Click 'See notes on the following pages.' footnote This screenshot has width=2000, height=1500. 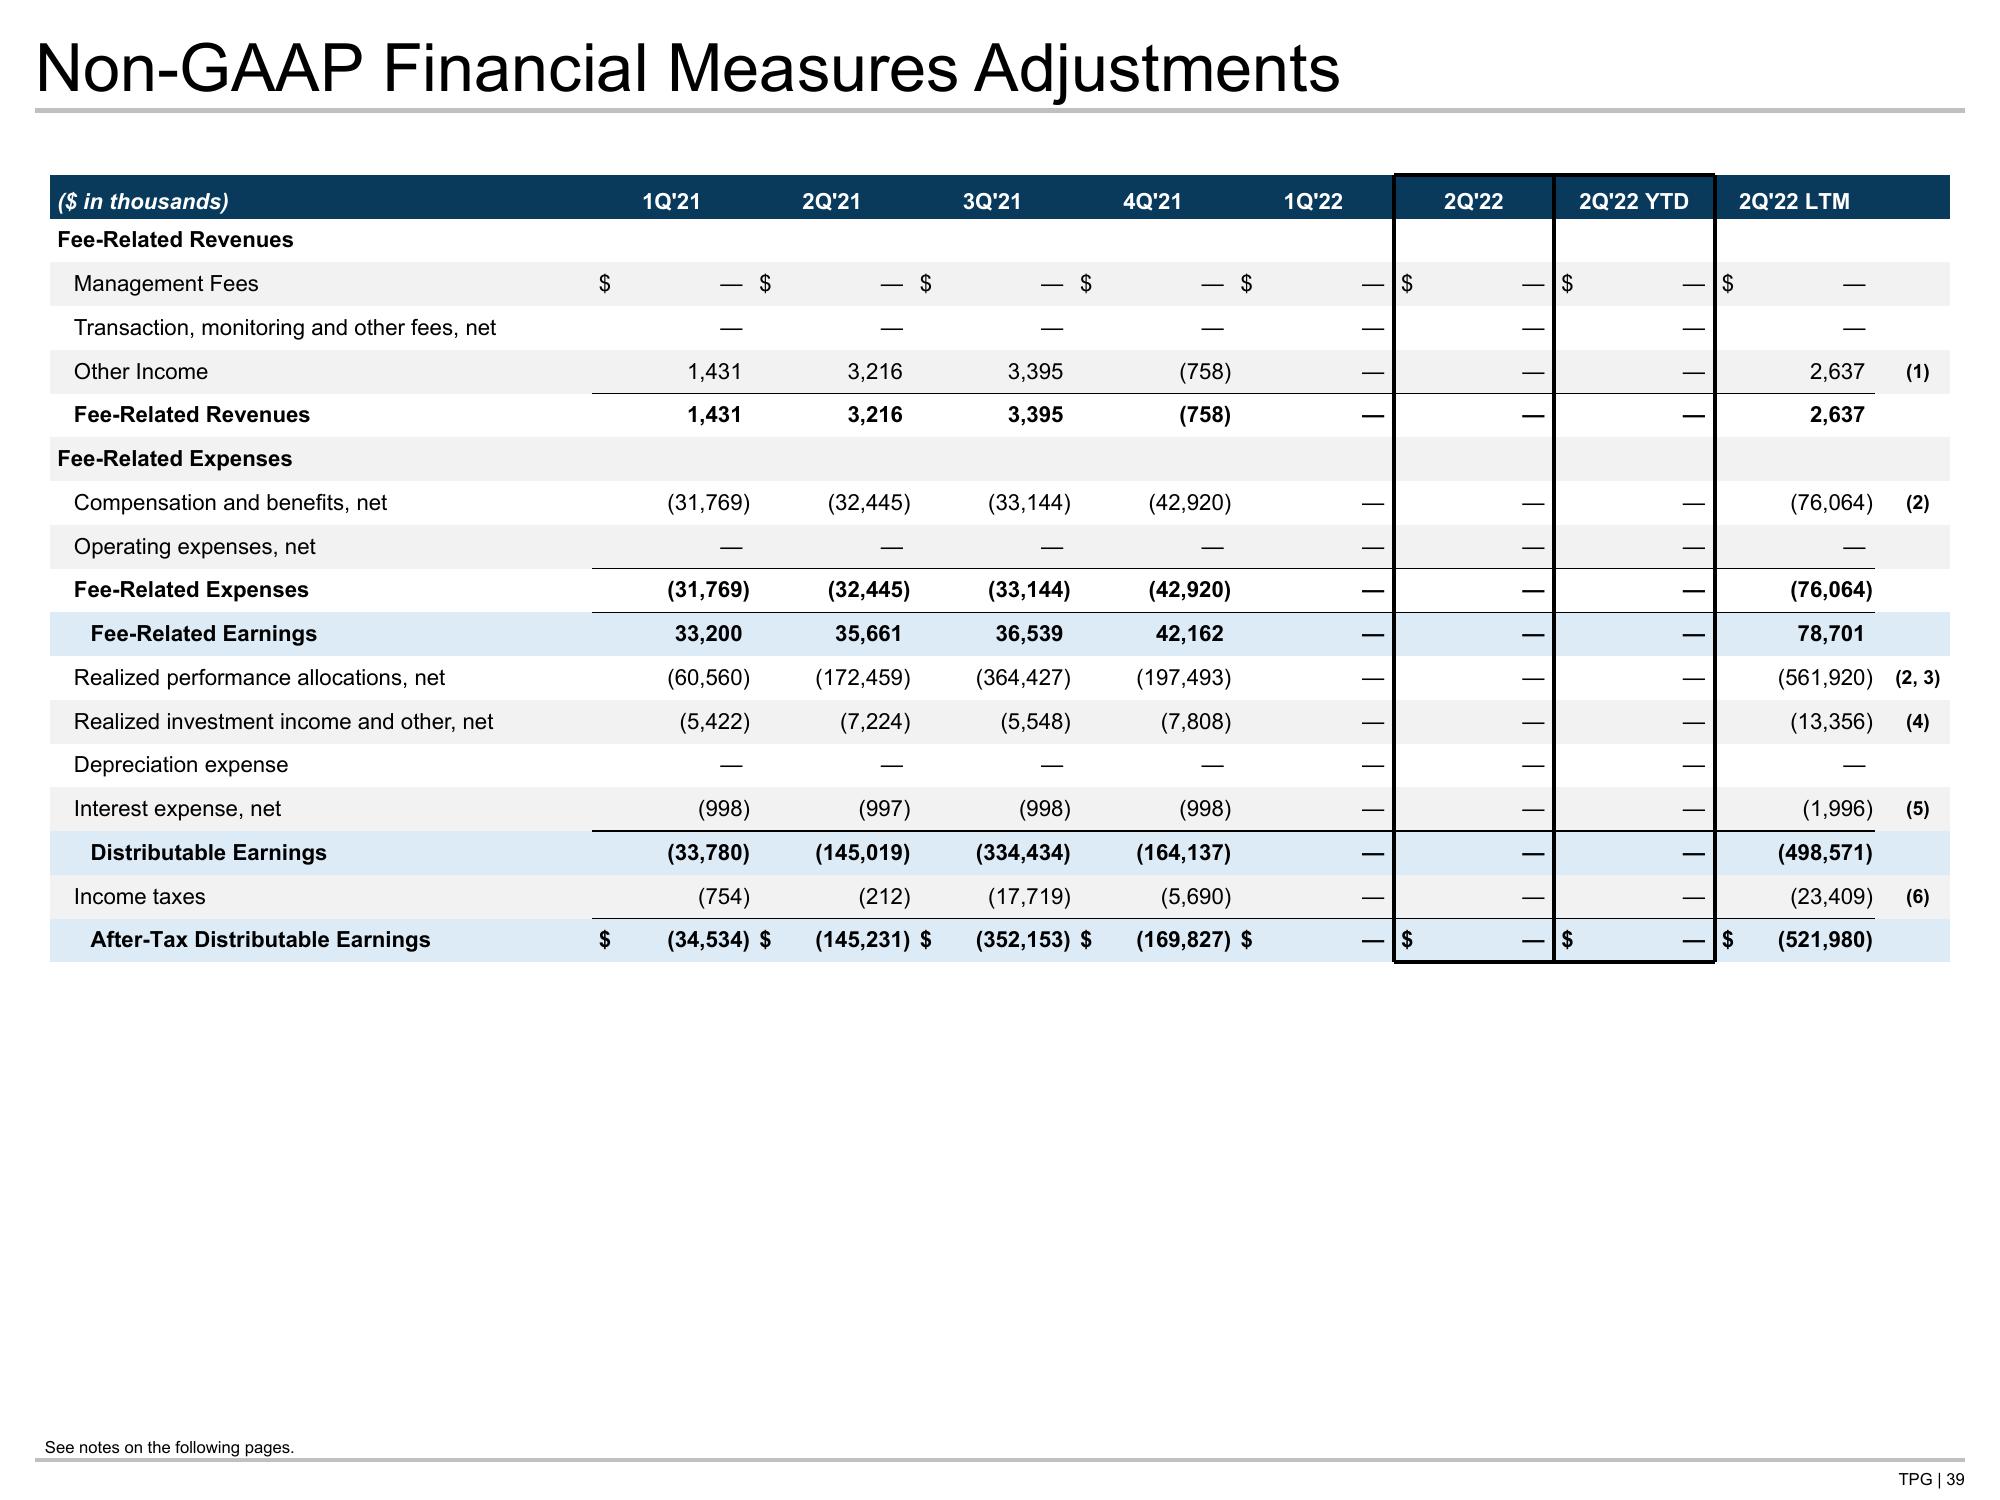point(169,1447)
